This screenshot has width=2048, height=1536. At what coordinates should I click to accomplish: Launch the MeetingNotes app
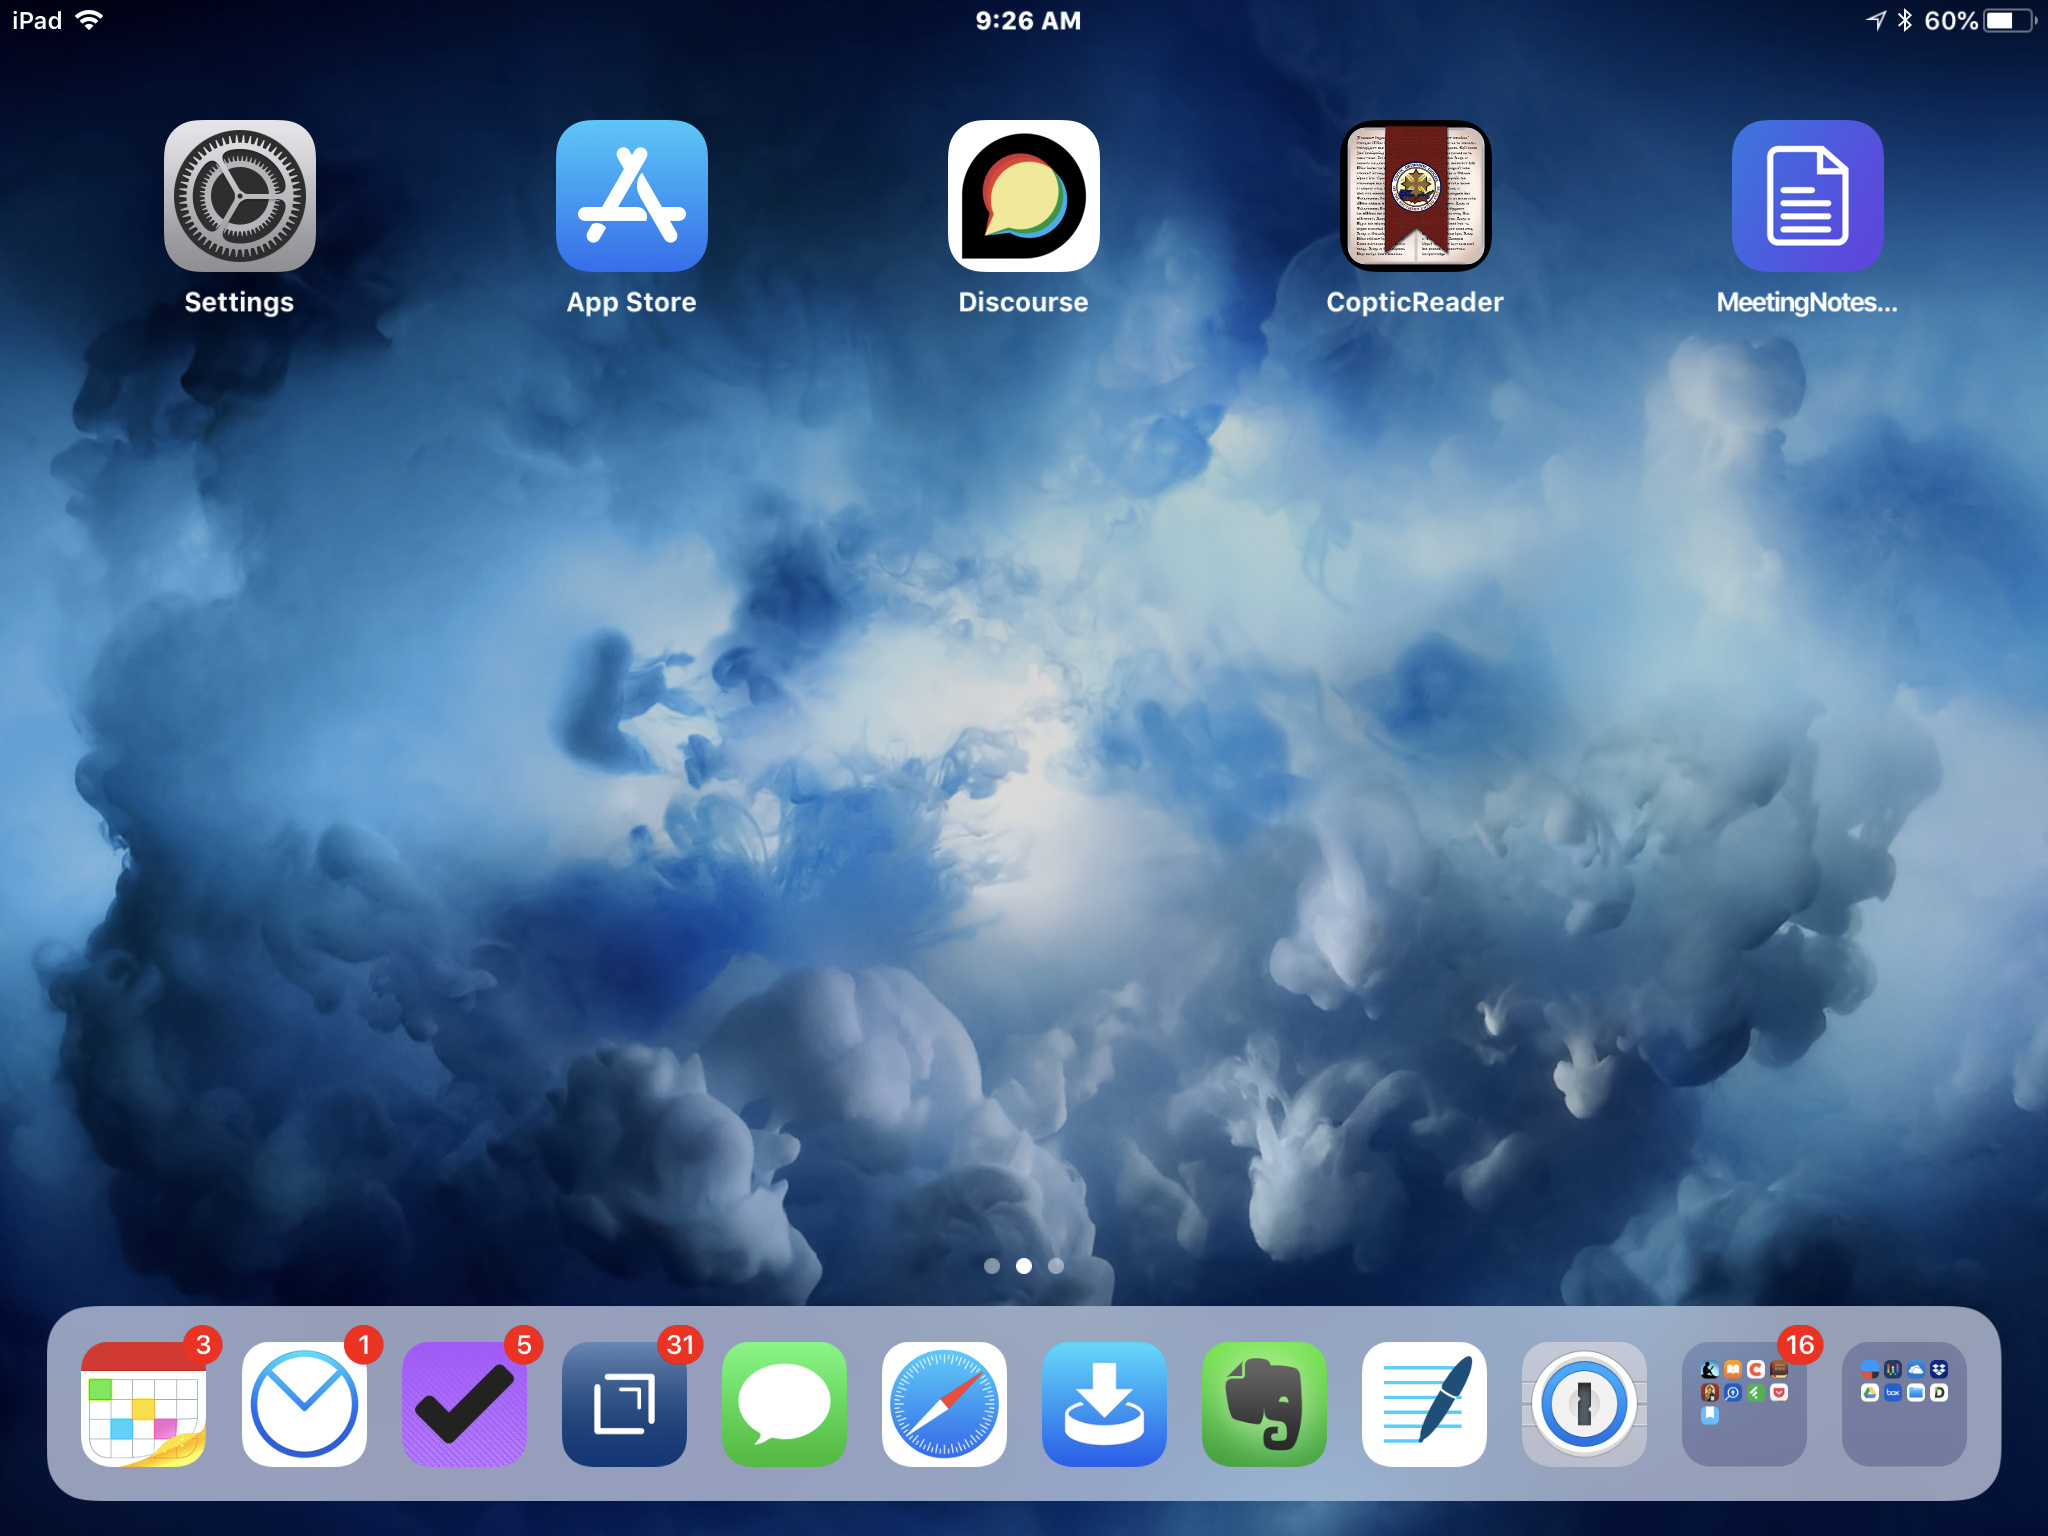pos(1808,196)
